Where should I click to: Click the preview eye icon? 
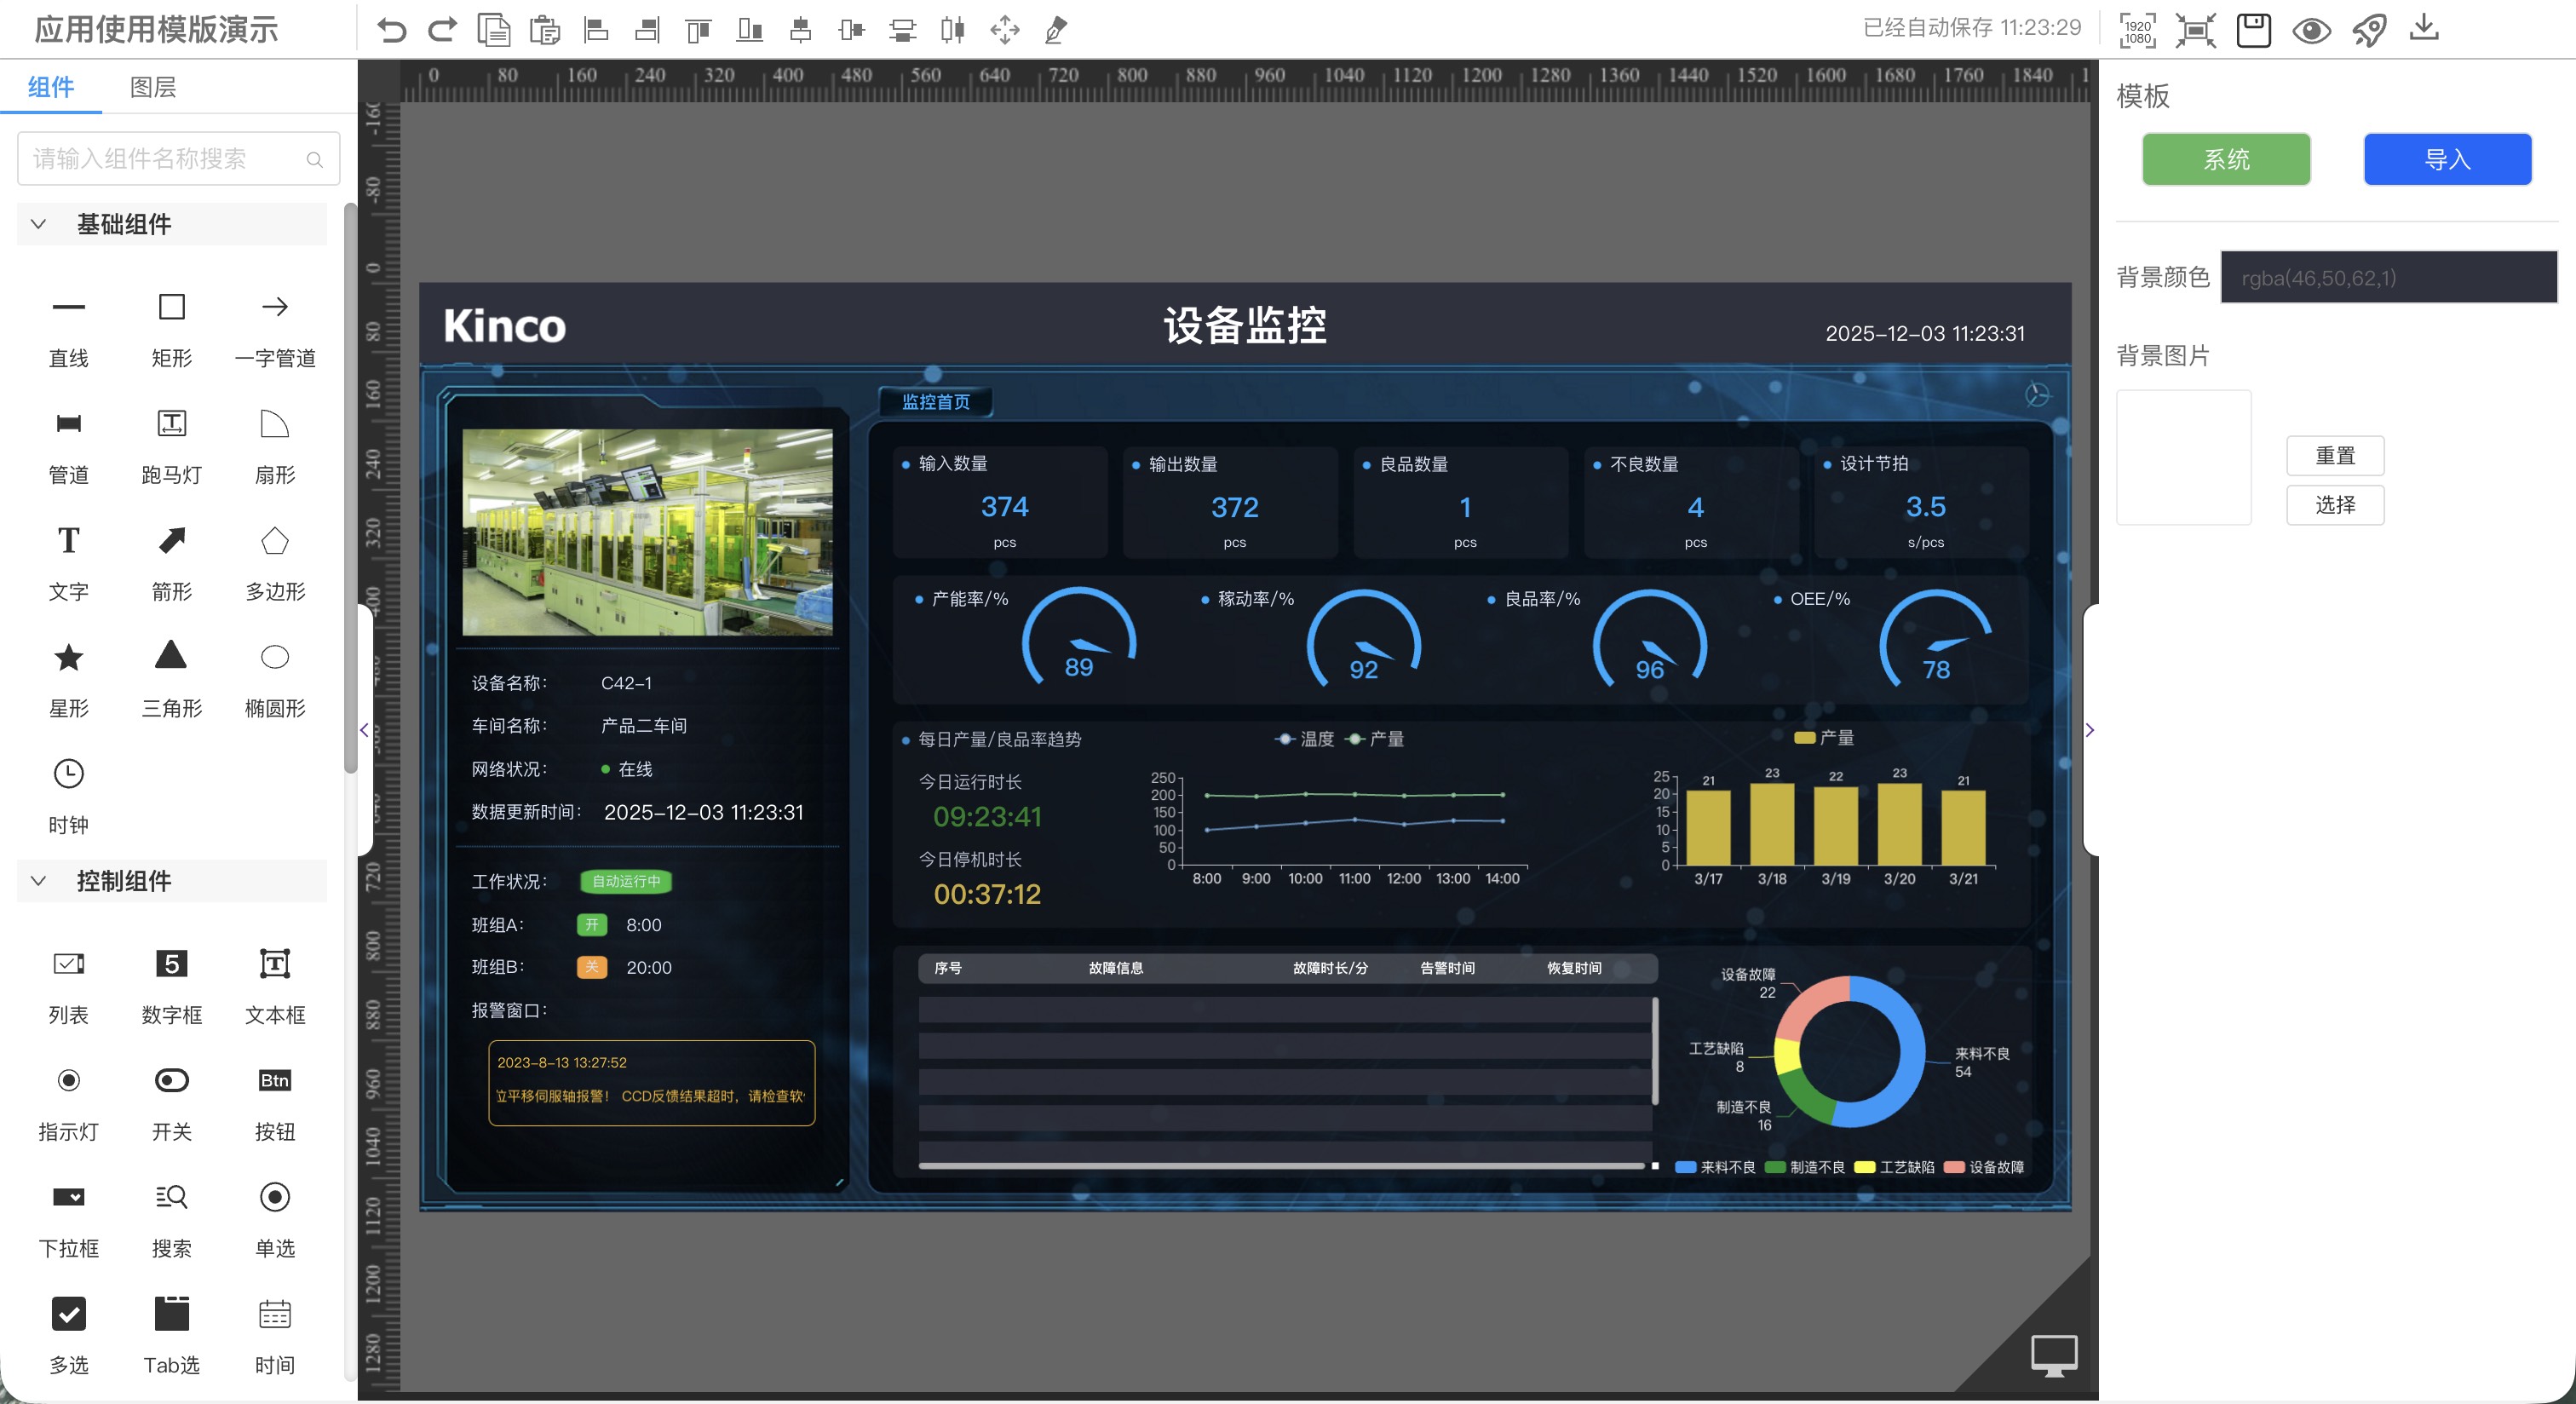tap(2311, 30)
